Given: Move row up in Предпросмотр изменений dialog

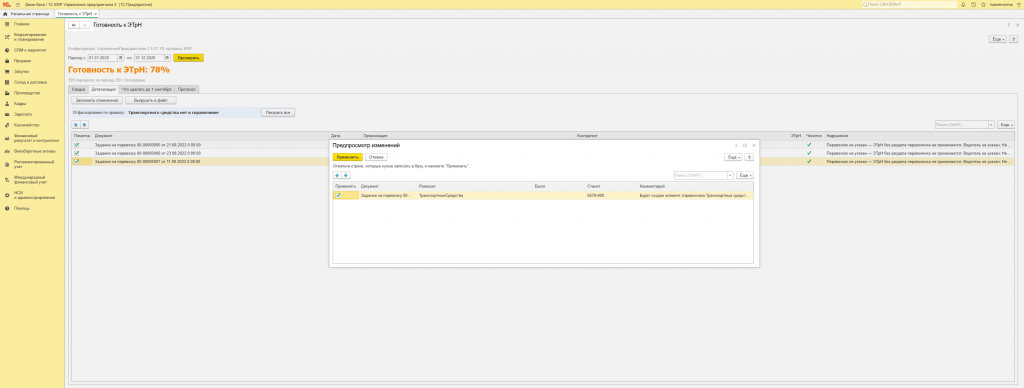Looking at the screenshot, I should [x=337, y=175].
